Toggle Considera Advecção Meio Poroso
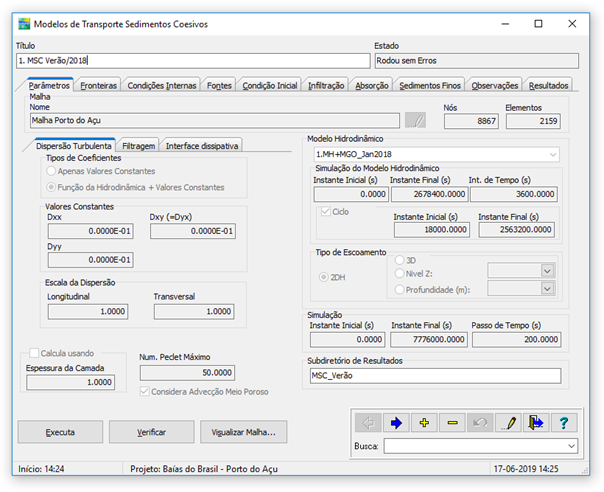This screenshot has width=604, height=492. [x=145, y=391]
